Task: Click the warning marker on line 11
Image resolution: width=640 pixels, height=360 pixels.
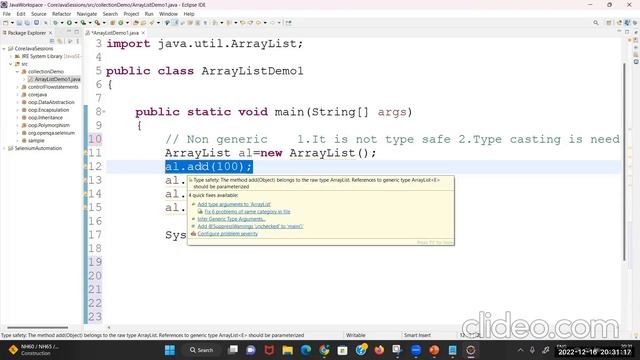Action: coord(86,153)
